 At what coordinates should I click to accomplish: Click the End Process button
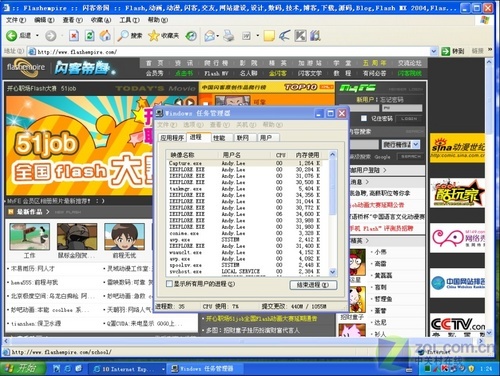313,285
